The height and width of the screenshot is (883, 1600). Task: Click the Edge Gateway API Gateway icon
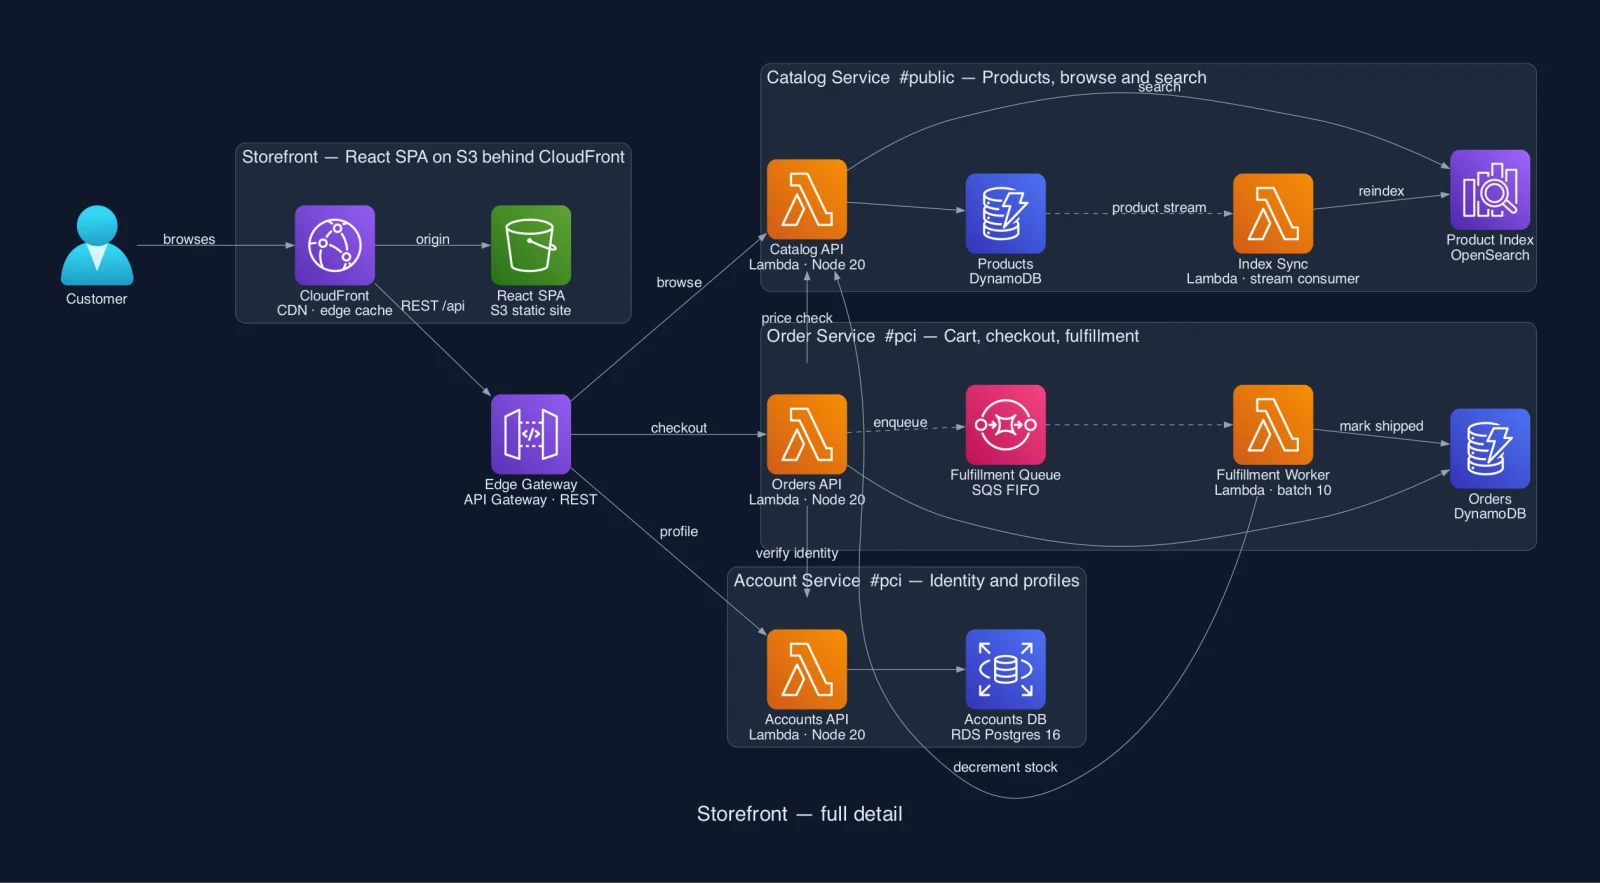(x=531, y=434)
